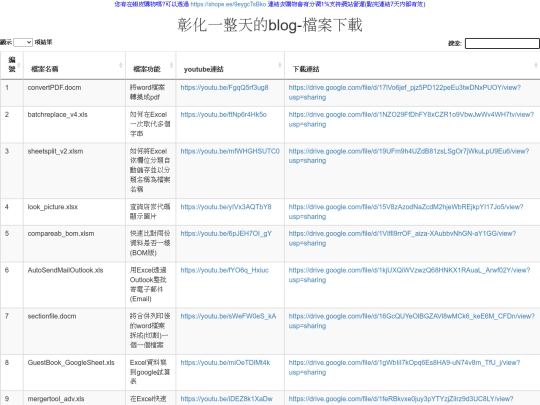Open Google Drive link for look_picture.xlsx
This screenshot has height=405, width=540.
pos(406,211)
